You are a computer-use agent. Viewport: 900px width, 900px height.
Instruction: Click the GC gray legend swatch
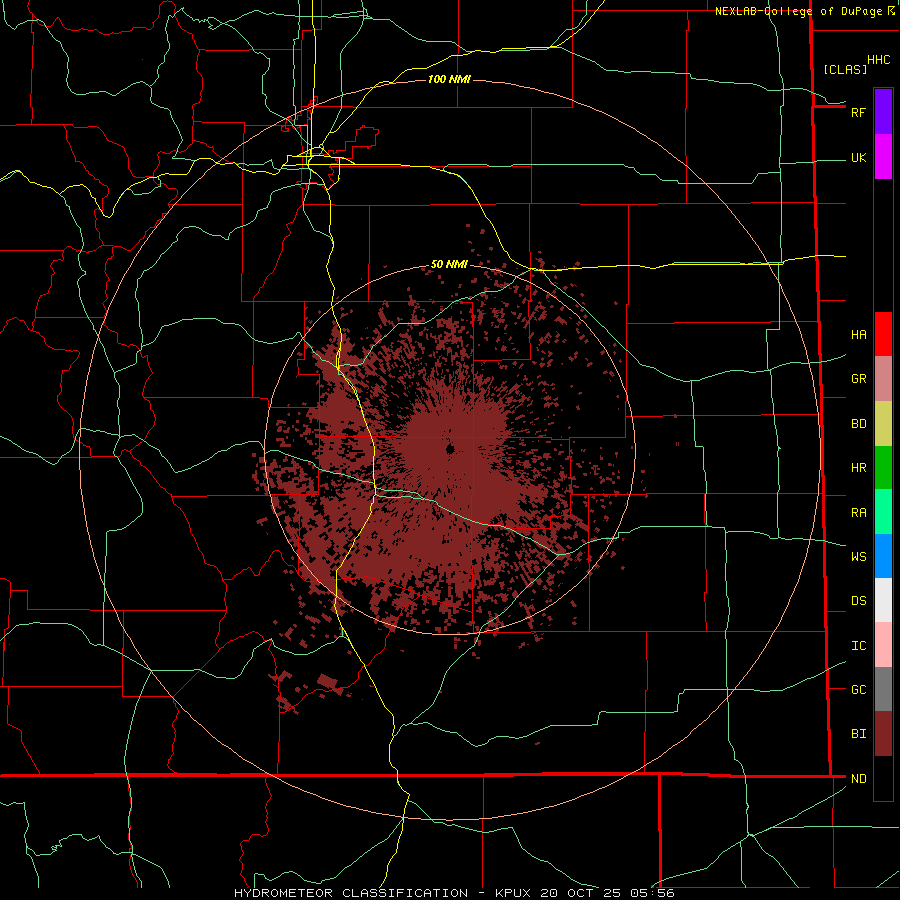pyautogui.click(x=883, y=689)
